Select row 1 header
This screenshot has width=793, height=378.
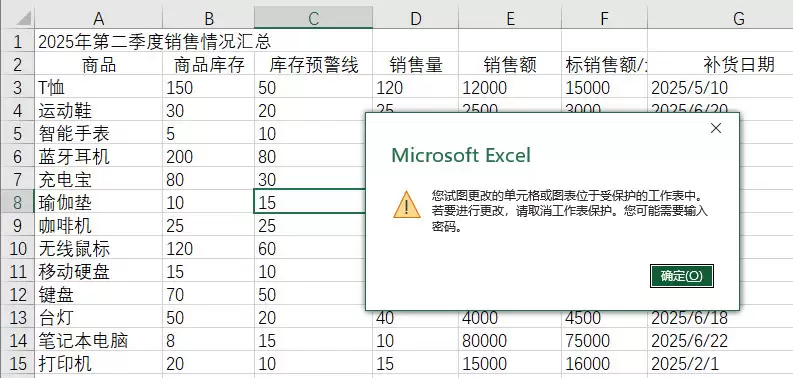[x=17, y=41]
